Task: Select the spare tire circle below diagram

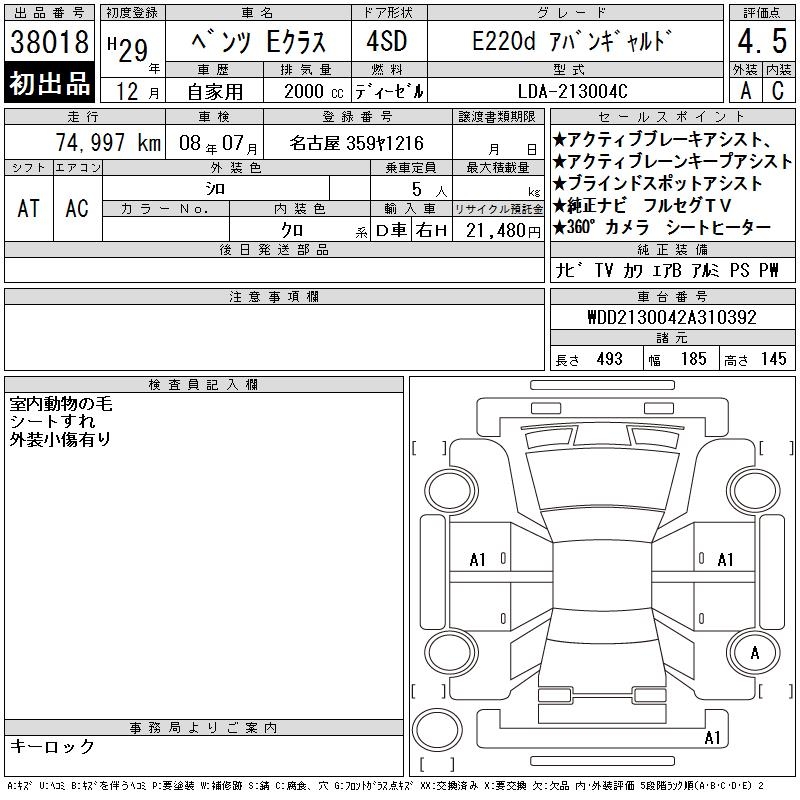Action: (437, 730)
